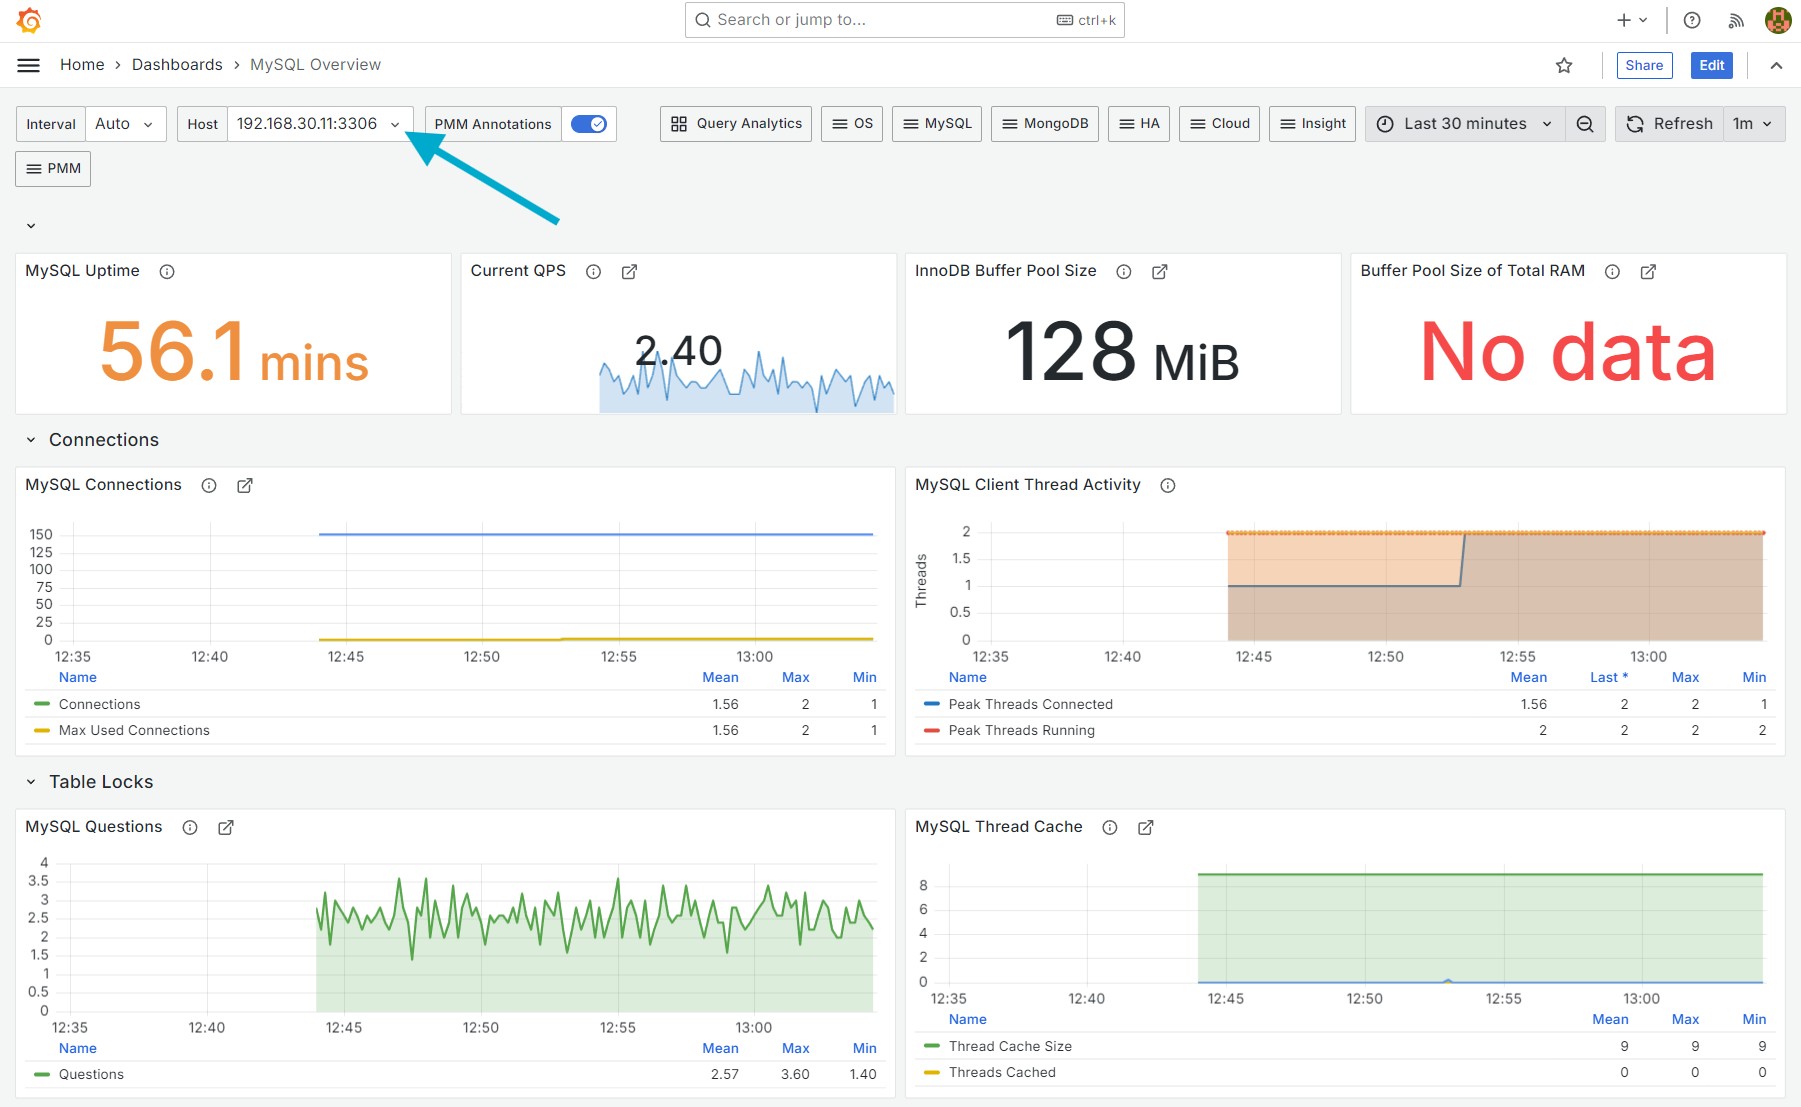The height and width of the screenshot is (1107, 1801).
Task: Open external link icon on Current QPS panel
Action: tap(629, 271)
